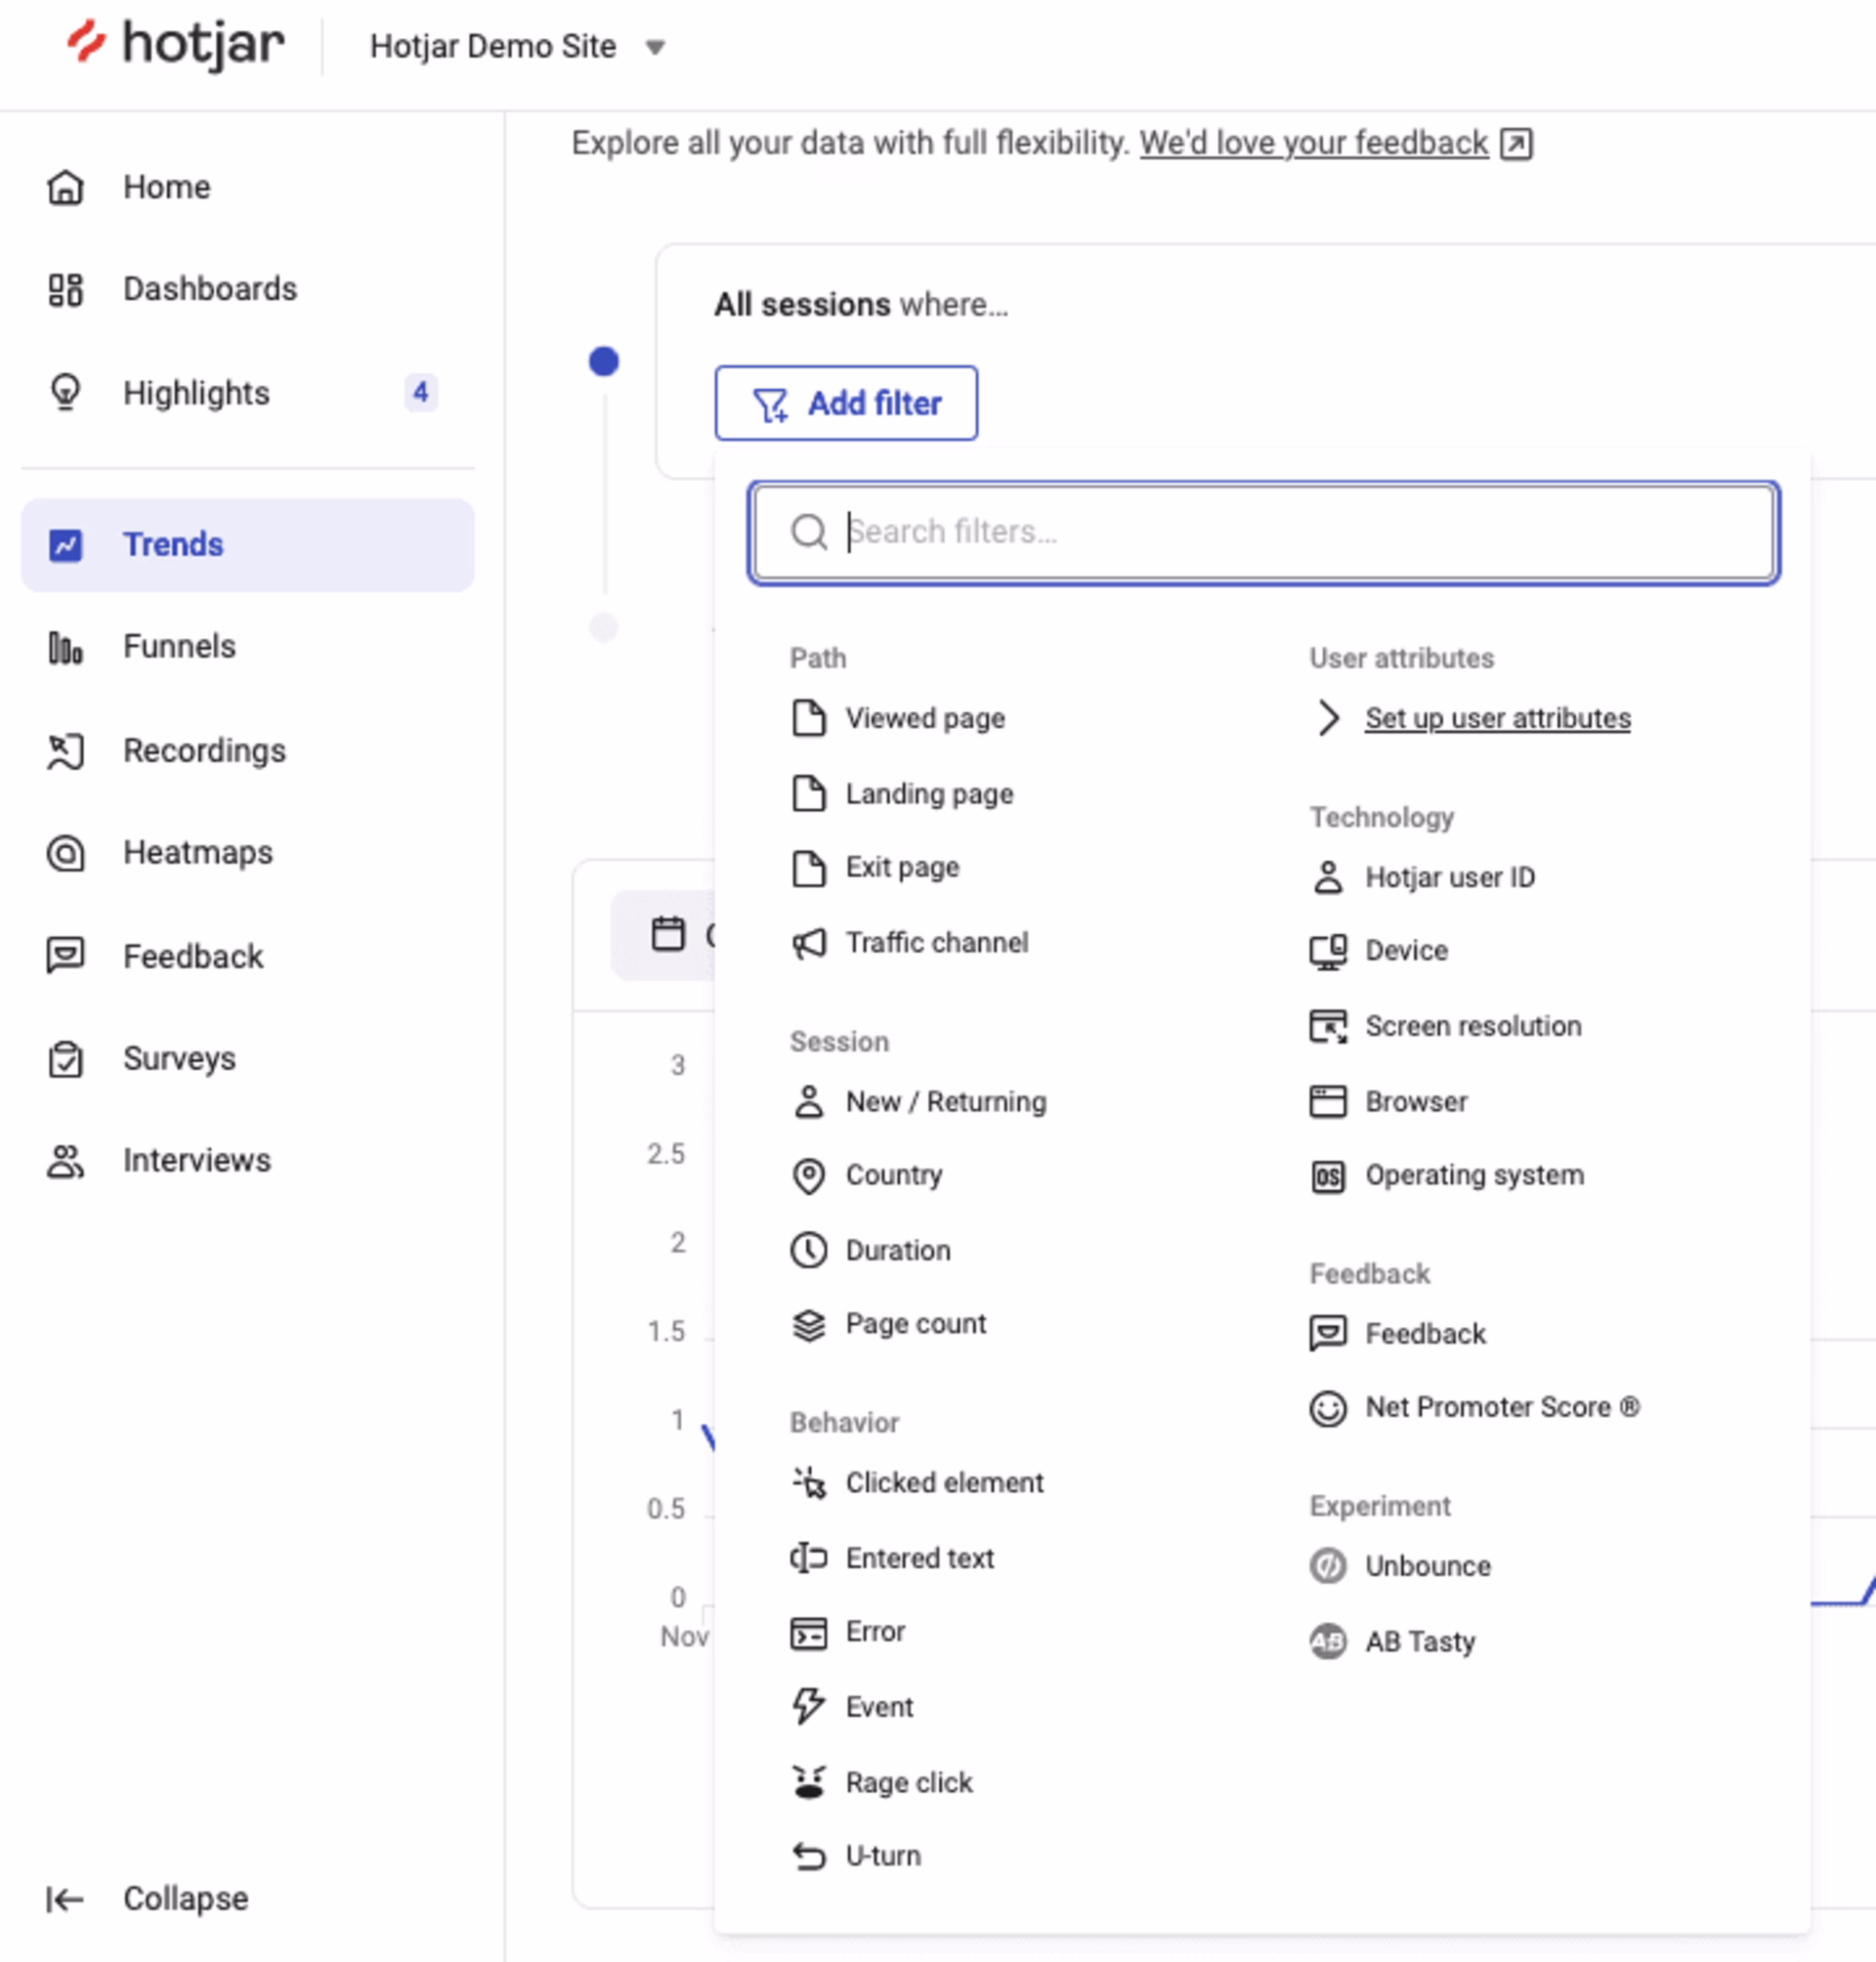This screenshot has height=1962, width=1876.
Task: Click the Rage click angry face icon
Action: pos(808,1782)
